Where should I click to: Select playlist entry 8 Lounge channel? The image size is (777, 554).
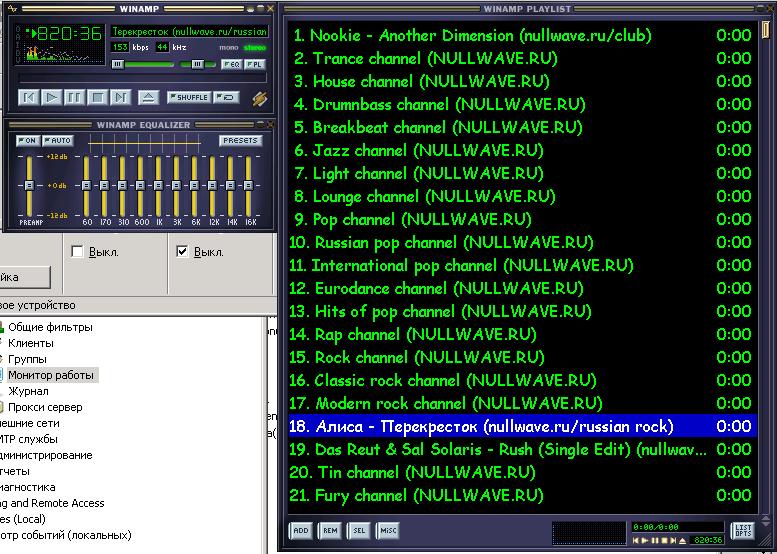523,196
